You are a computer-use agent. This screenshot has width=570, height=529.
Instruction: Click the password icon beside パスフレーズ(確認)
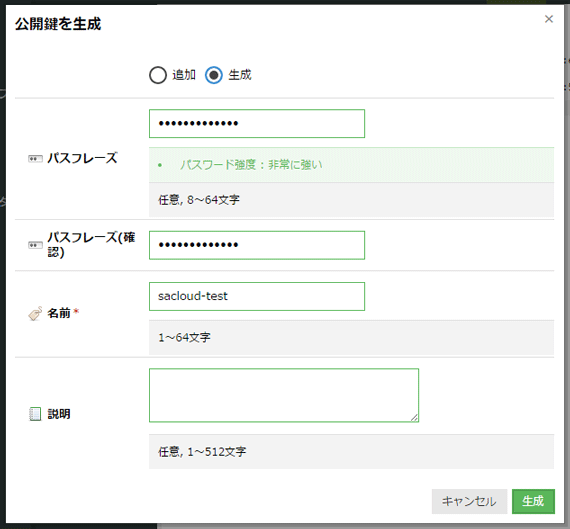[35, 245]
